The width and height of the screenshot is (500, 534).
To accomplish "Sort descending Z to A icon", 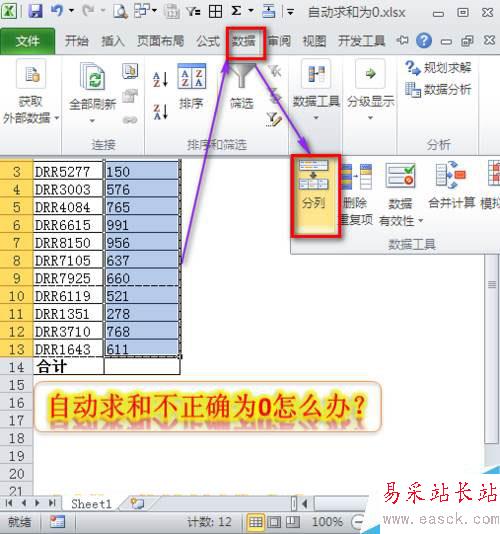I will tap(160, 112).
